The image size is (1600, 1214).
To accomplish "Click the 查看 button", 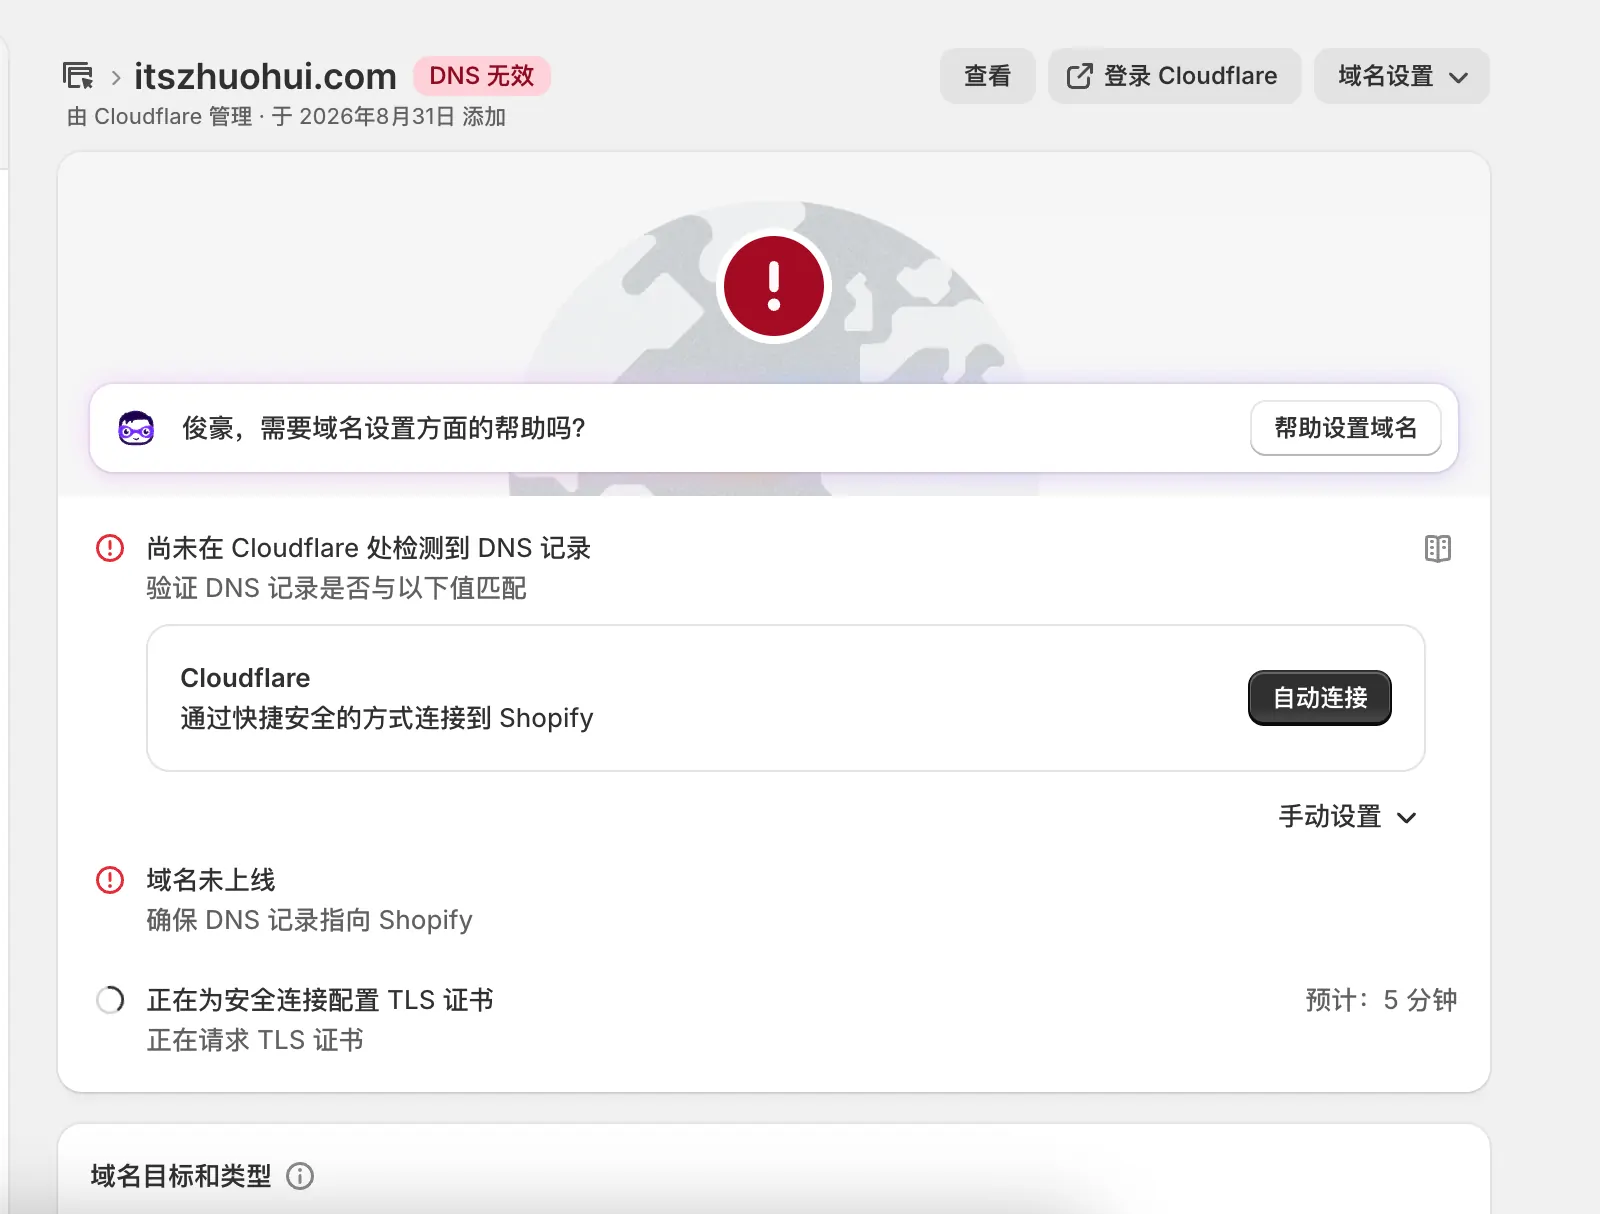I will point(987,76).
